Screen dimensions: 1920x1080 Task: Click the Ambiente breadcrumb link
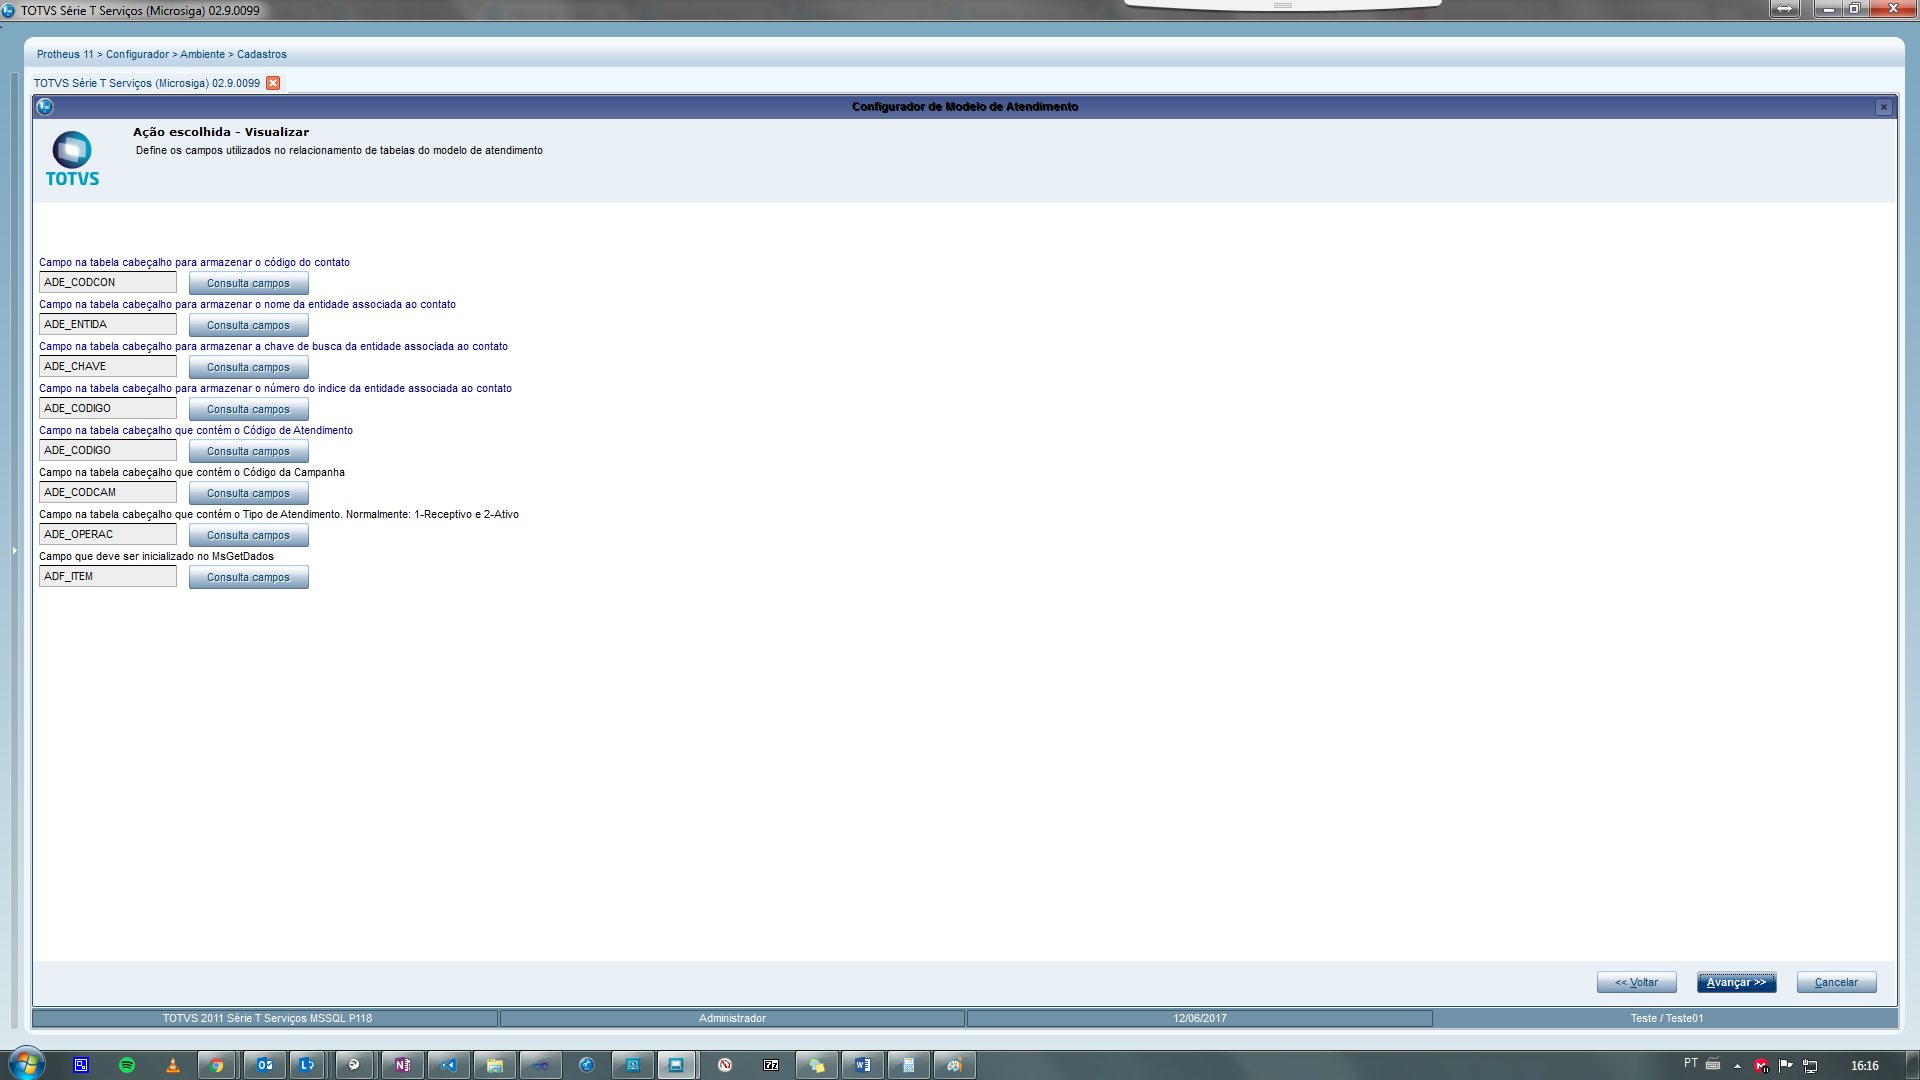pyautogui.click(x=202, y=54)
